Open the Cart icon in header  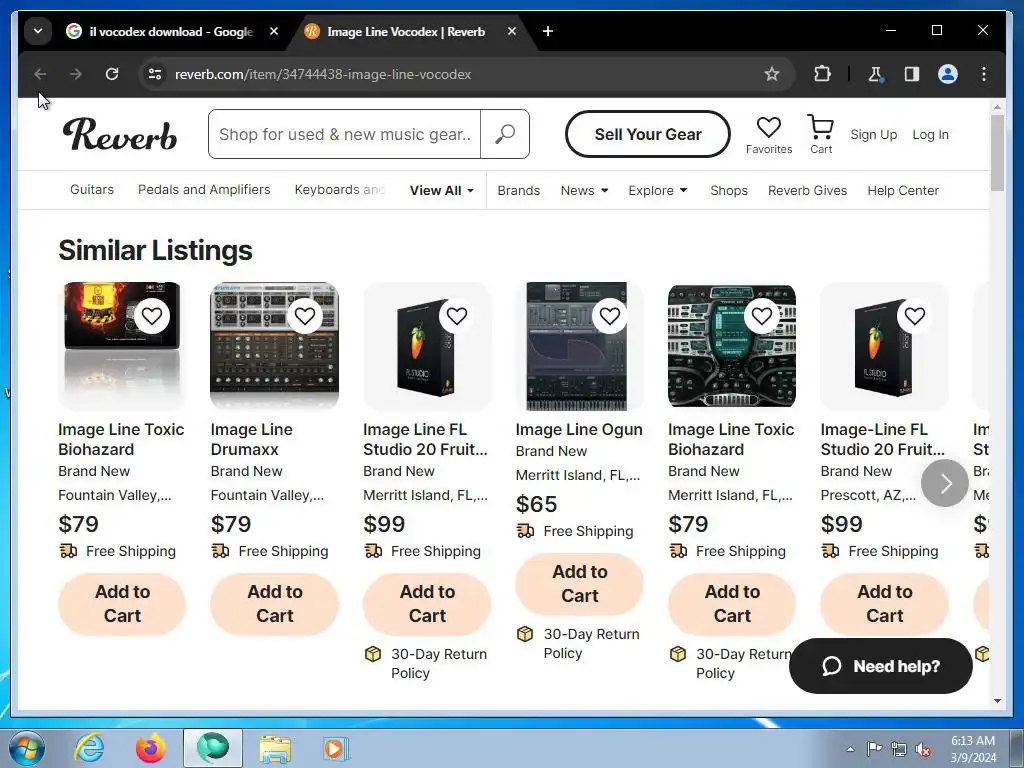tap(821, 135)
